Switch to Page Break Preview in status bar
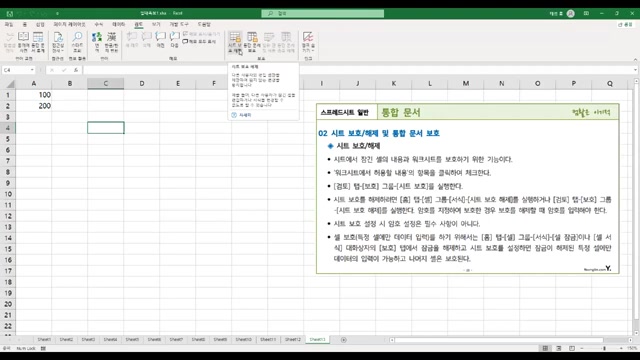Viewport: 640px width, 360px height. [572, 348]
